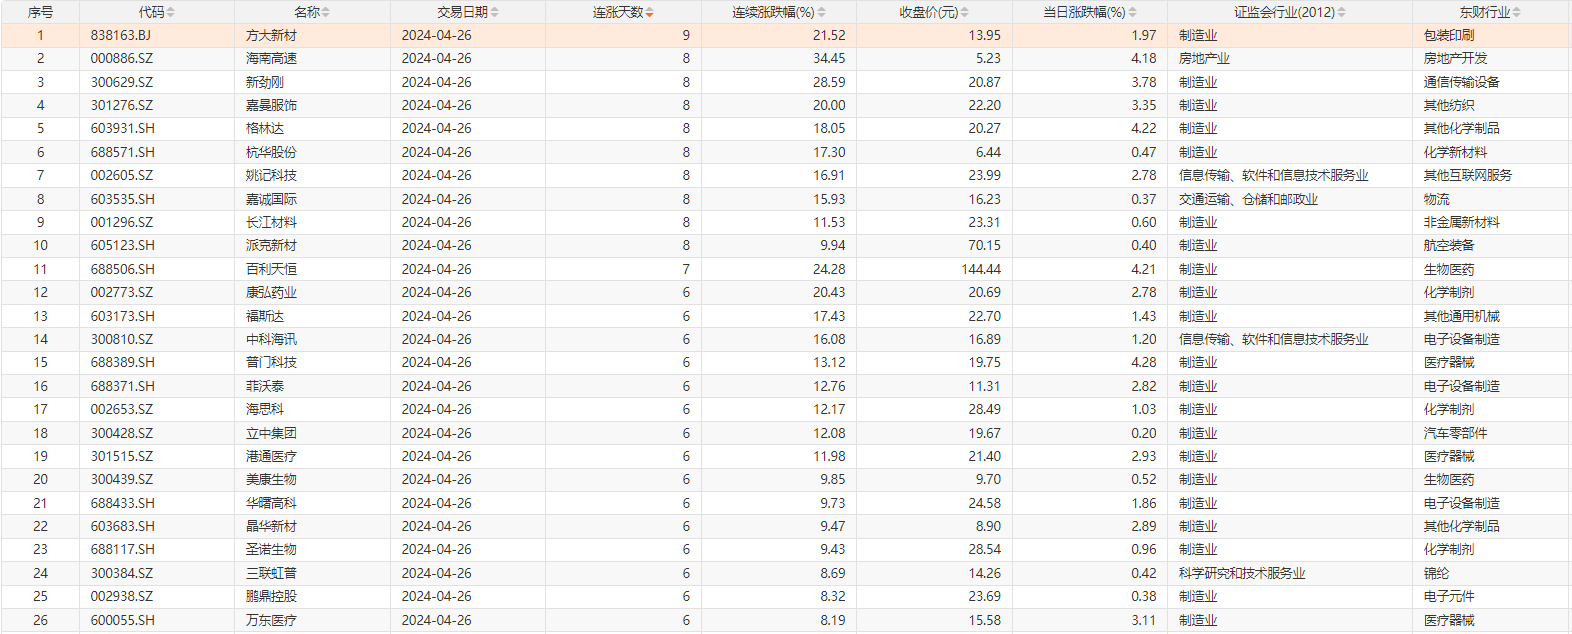Sort by 收盘价(元) via its arrow icon
The image size is (1572, 634).
(x=964, y=13)
